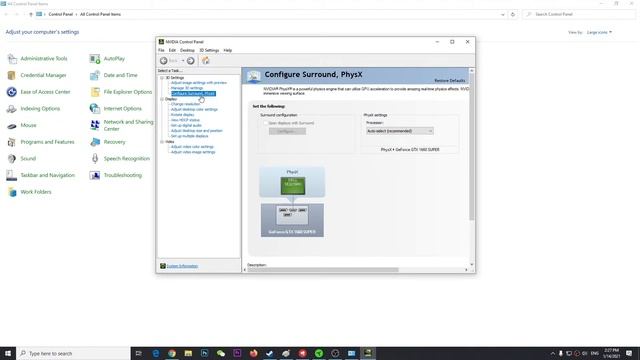The image size is (640, 360).
Task: Open the Desktop menu
Action: point(187,50)
